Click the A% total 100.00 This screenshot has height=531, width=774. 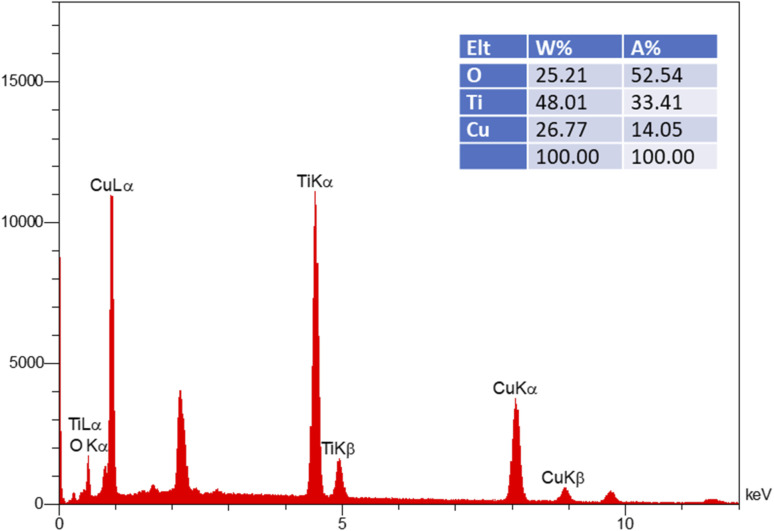coord(662,157)
